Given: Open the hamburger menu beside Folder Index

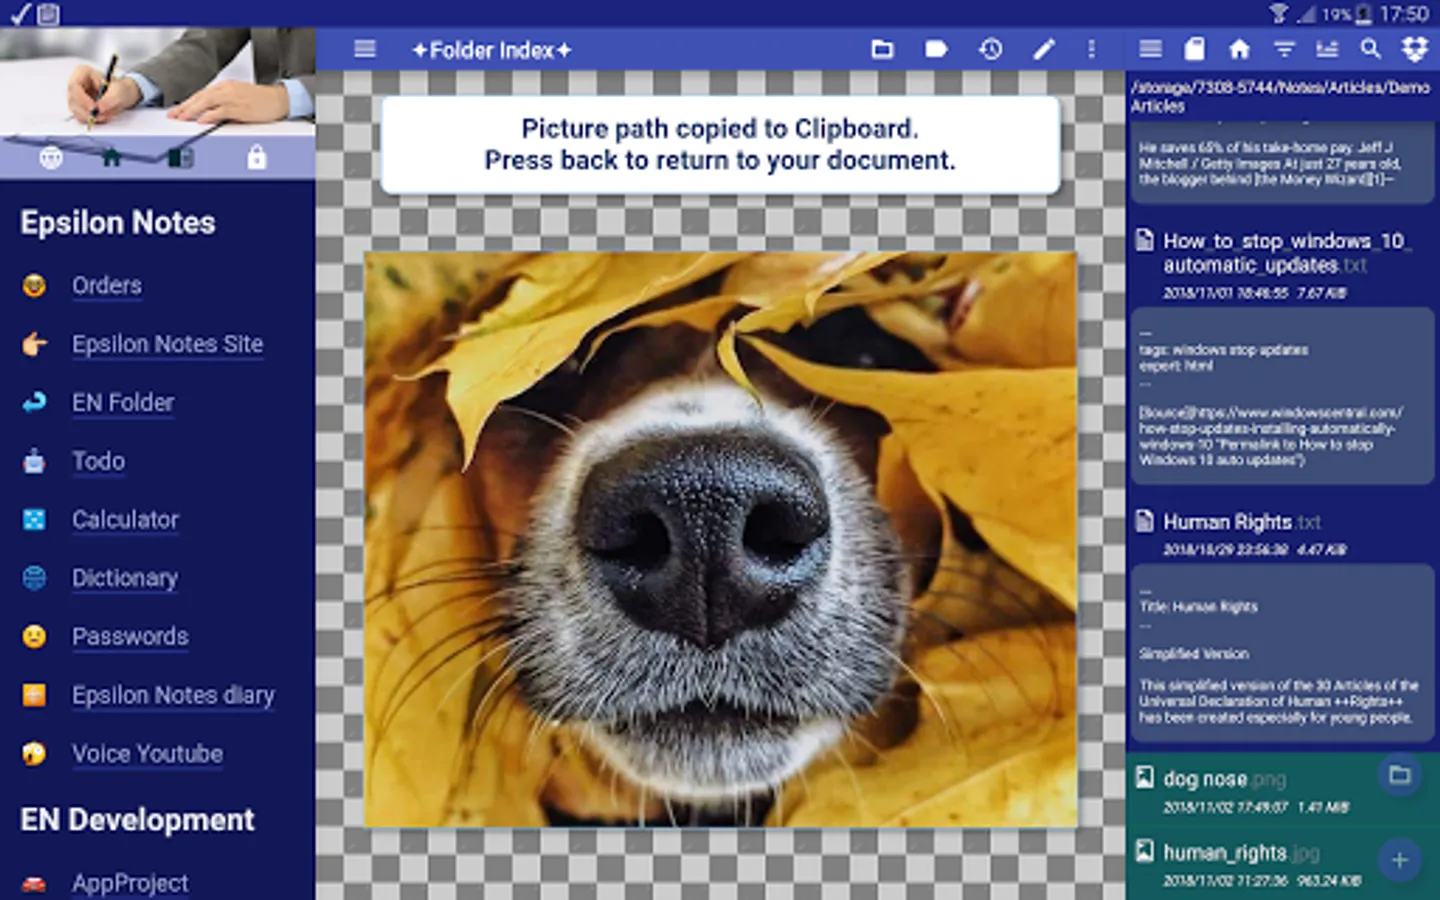Looking at the screenshot, I should [x=365, y=49].
